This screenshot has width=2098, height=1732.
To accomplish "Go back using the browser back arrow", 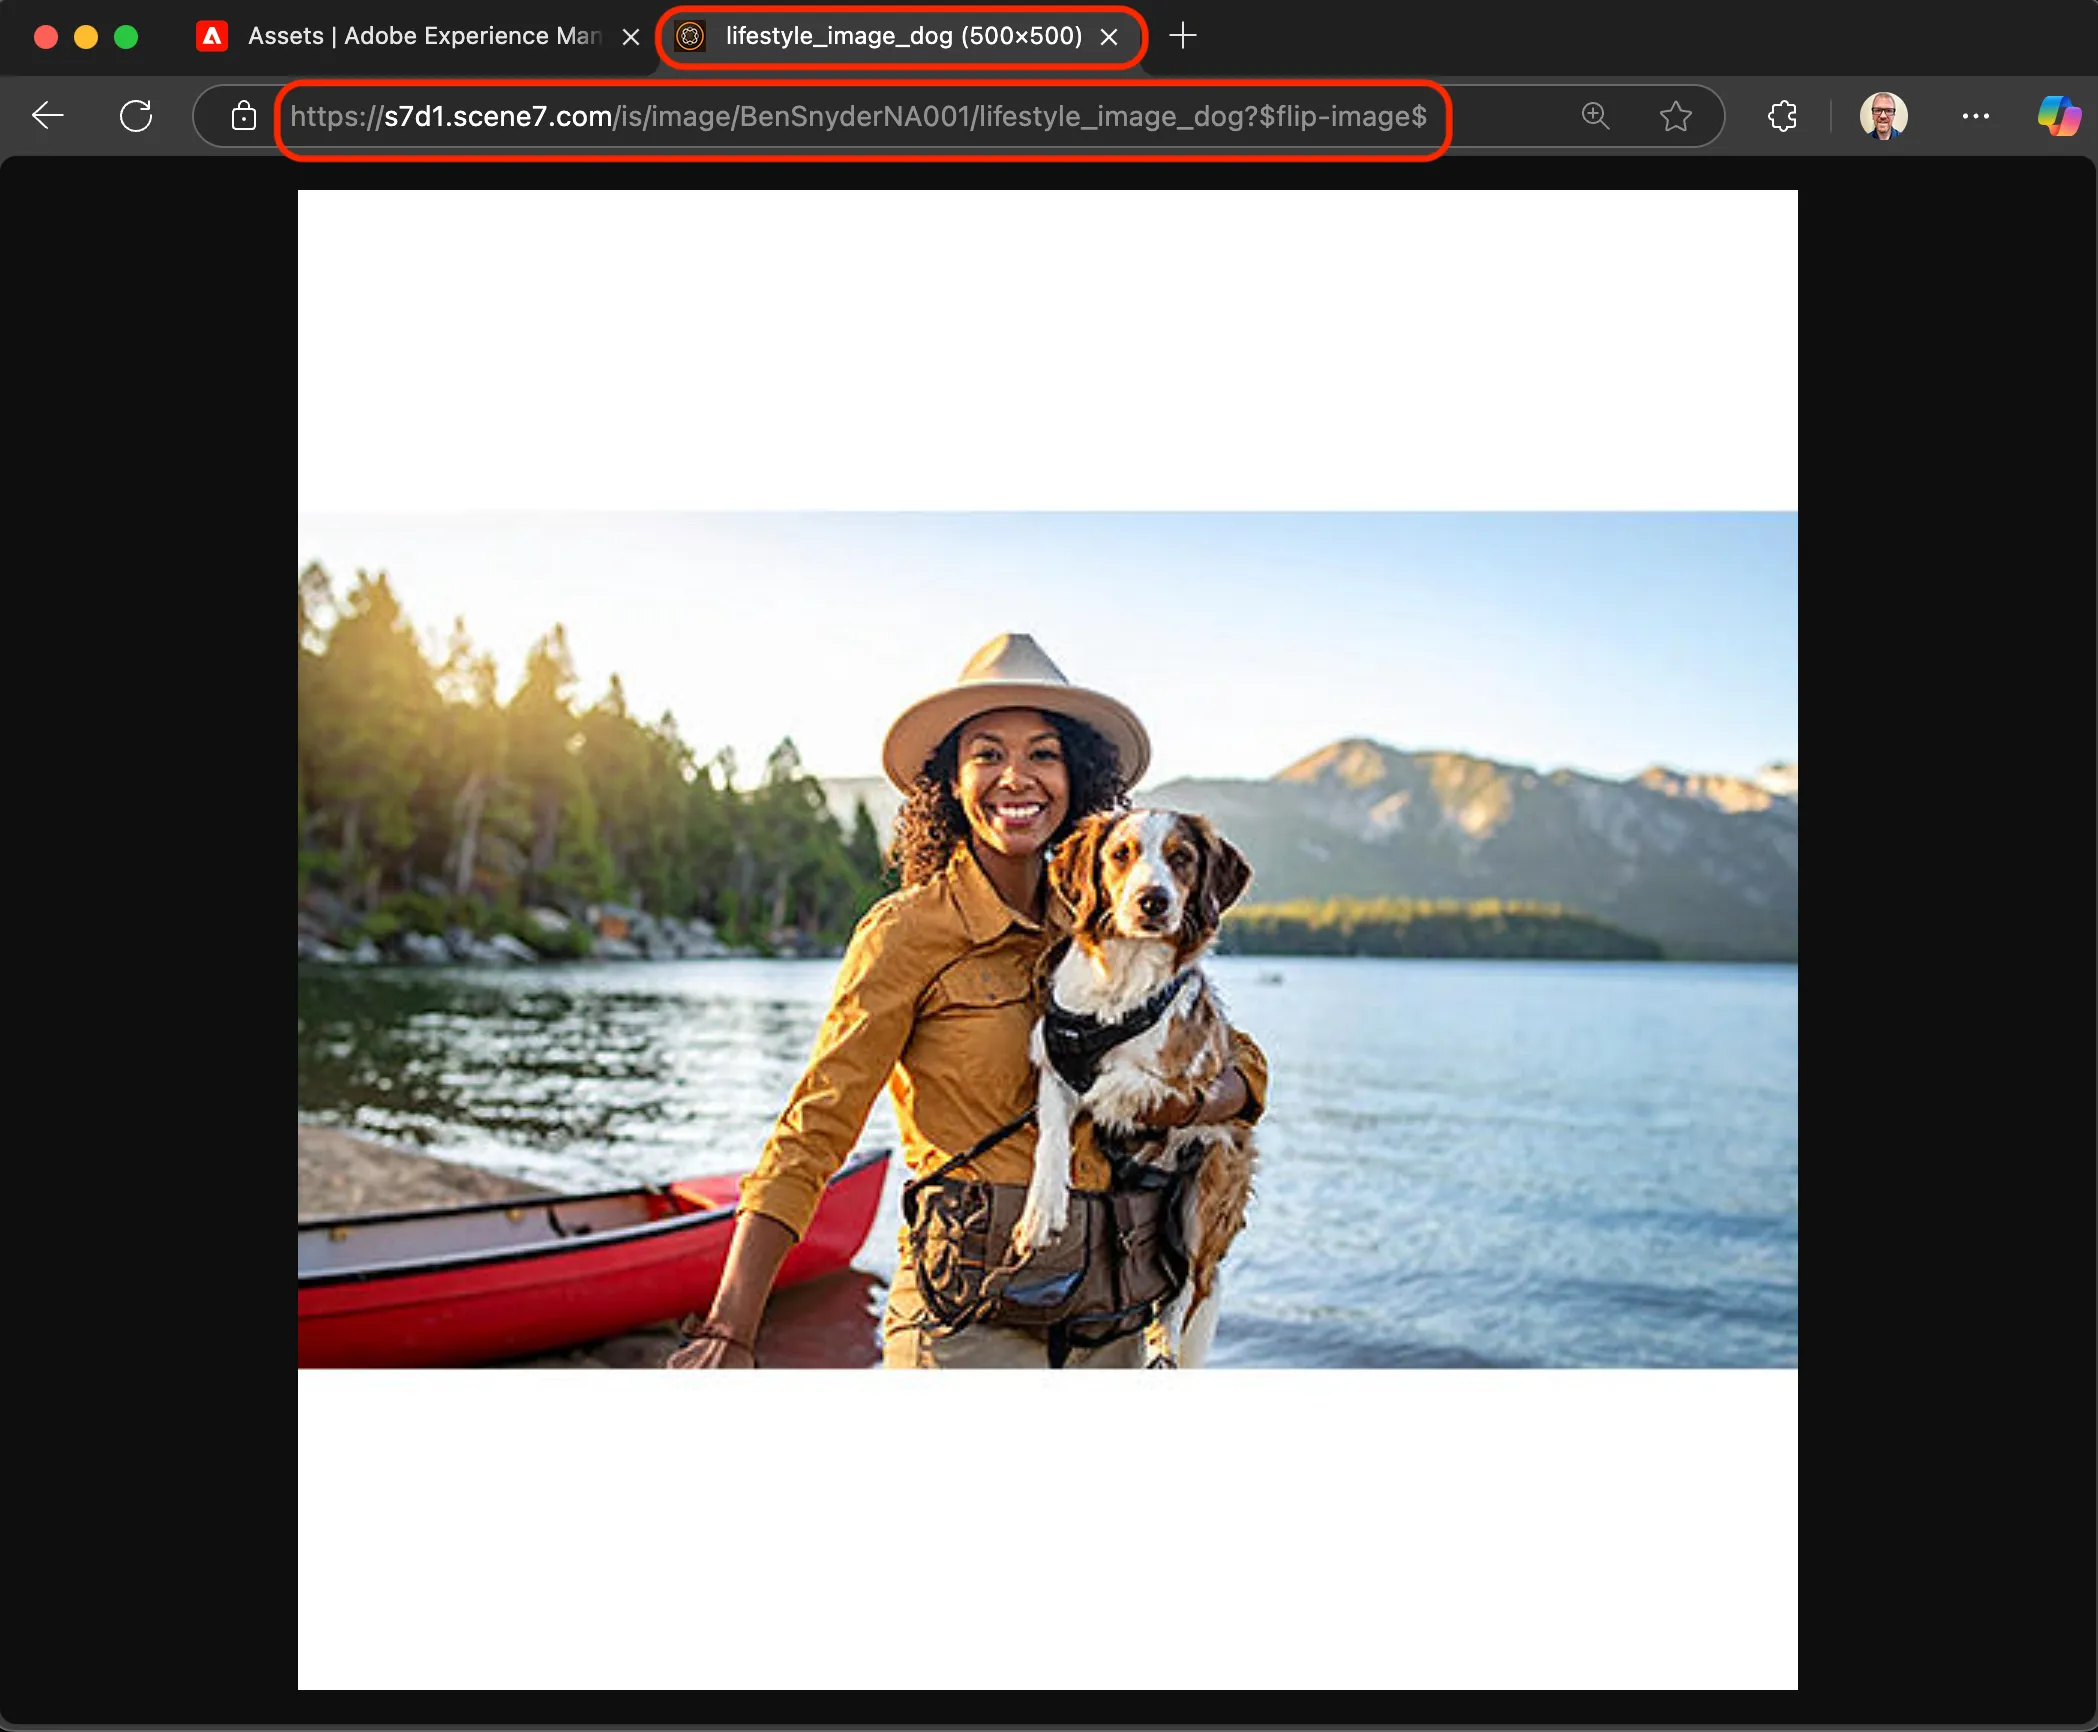I will click(48, 116).
